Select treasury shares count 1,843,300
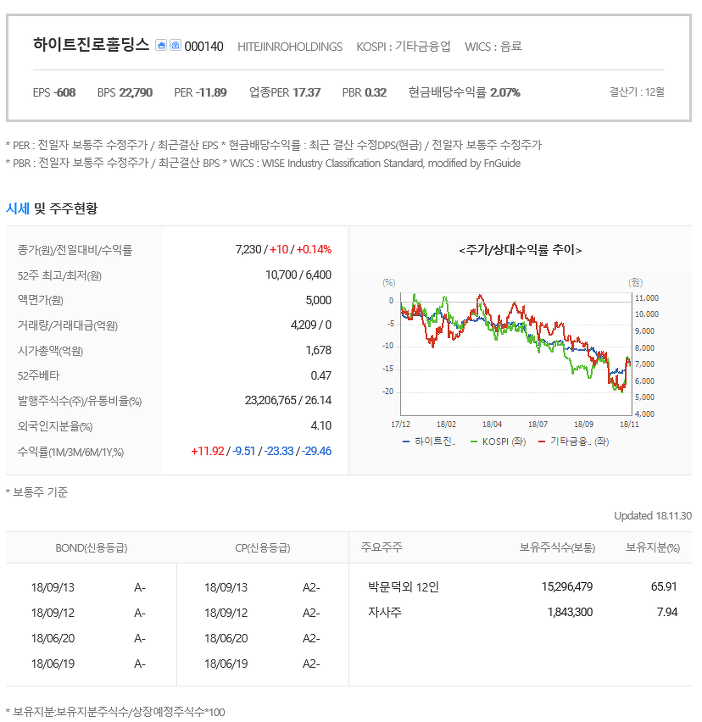The width and height of the screenshot is (702, 722). [570, 611]
